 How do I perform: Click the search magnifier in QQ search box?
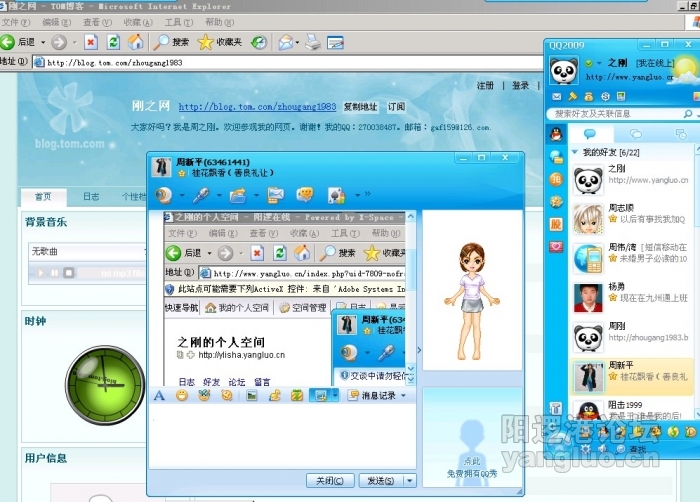coord(688,114)
